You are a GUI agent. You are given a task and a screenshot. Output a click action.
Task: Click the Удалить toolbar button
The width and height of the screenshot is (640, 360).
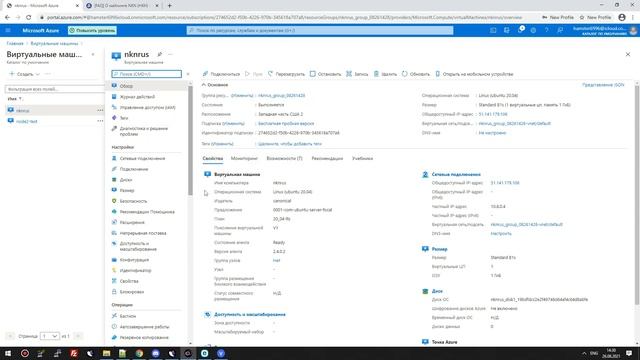click(x=385, y=74)
